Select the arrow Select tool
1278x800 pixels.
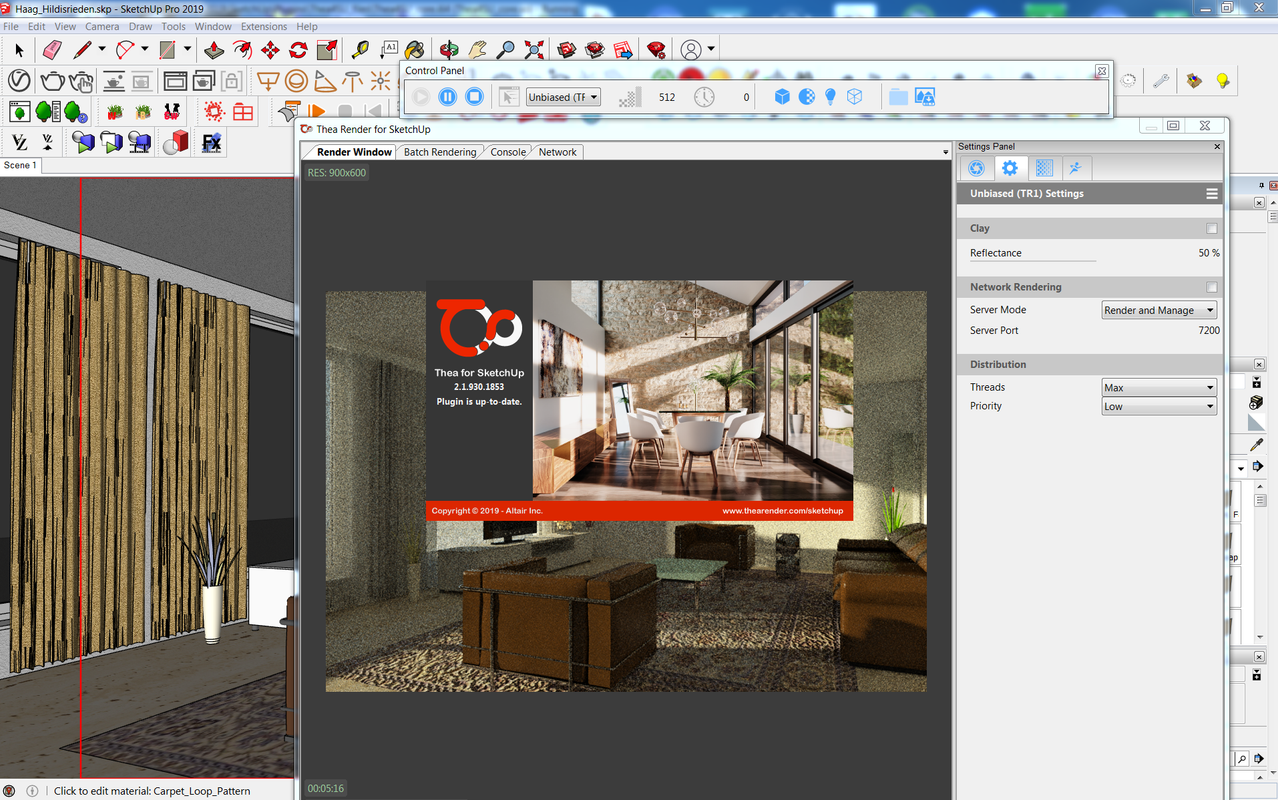(19, 49)
